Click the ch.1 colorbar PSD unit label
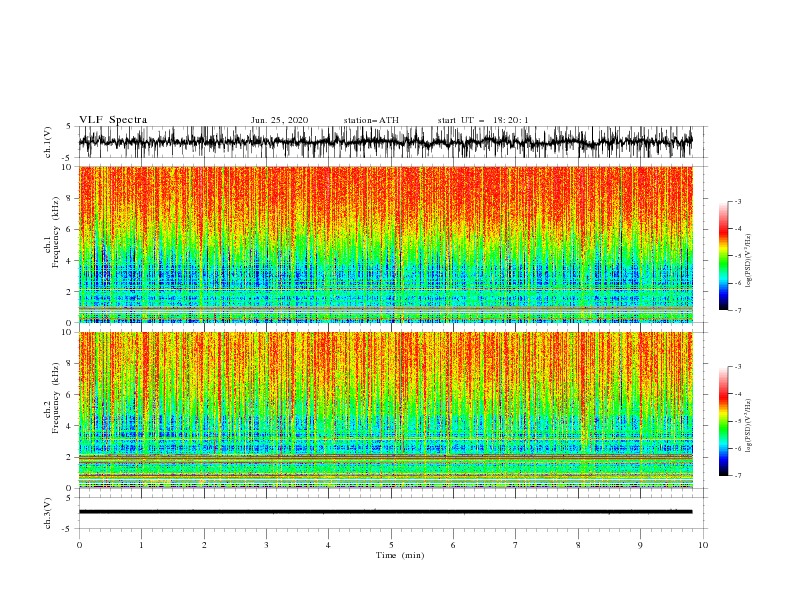The image size is (792, 612). 749,261
